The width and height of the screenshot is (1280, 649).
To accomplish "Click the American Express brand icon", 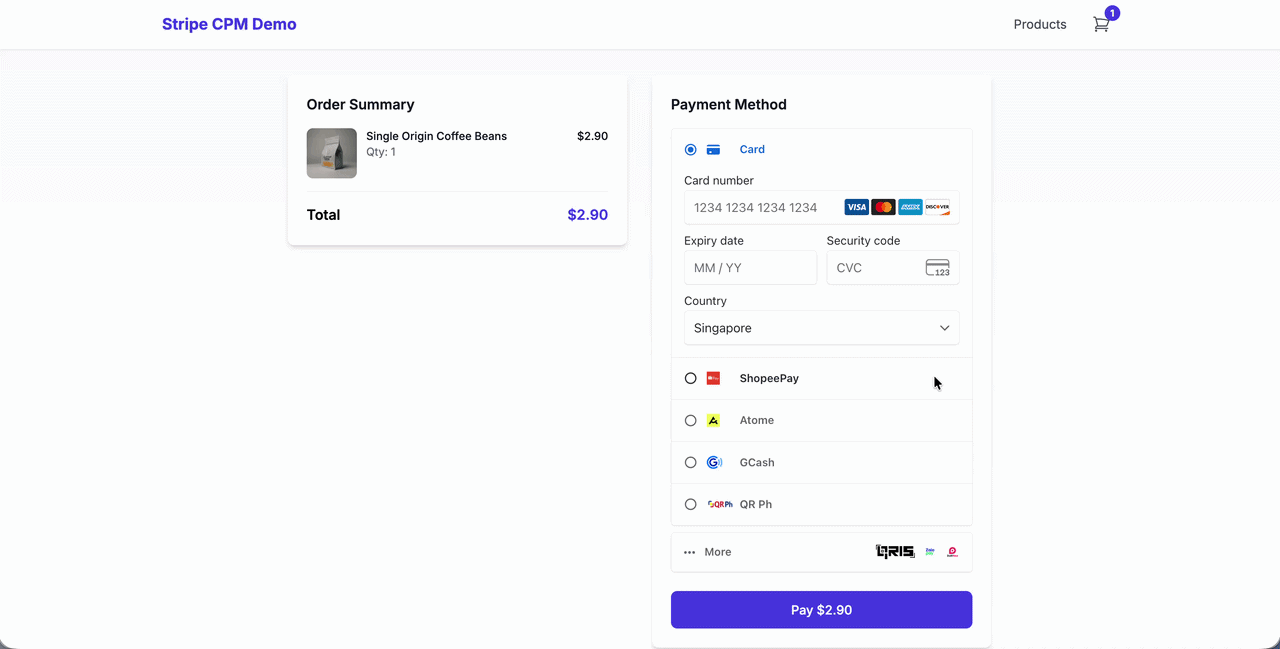I will 910,206.
